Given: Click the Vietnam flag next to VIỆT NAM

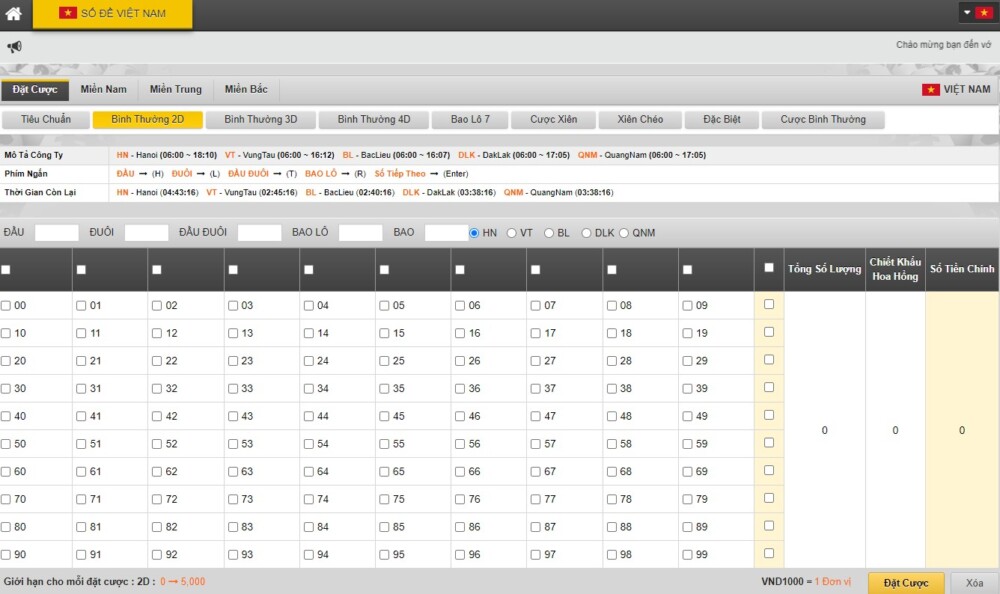Looking at the screenshot, I should (930, 90).
